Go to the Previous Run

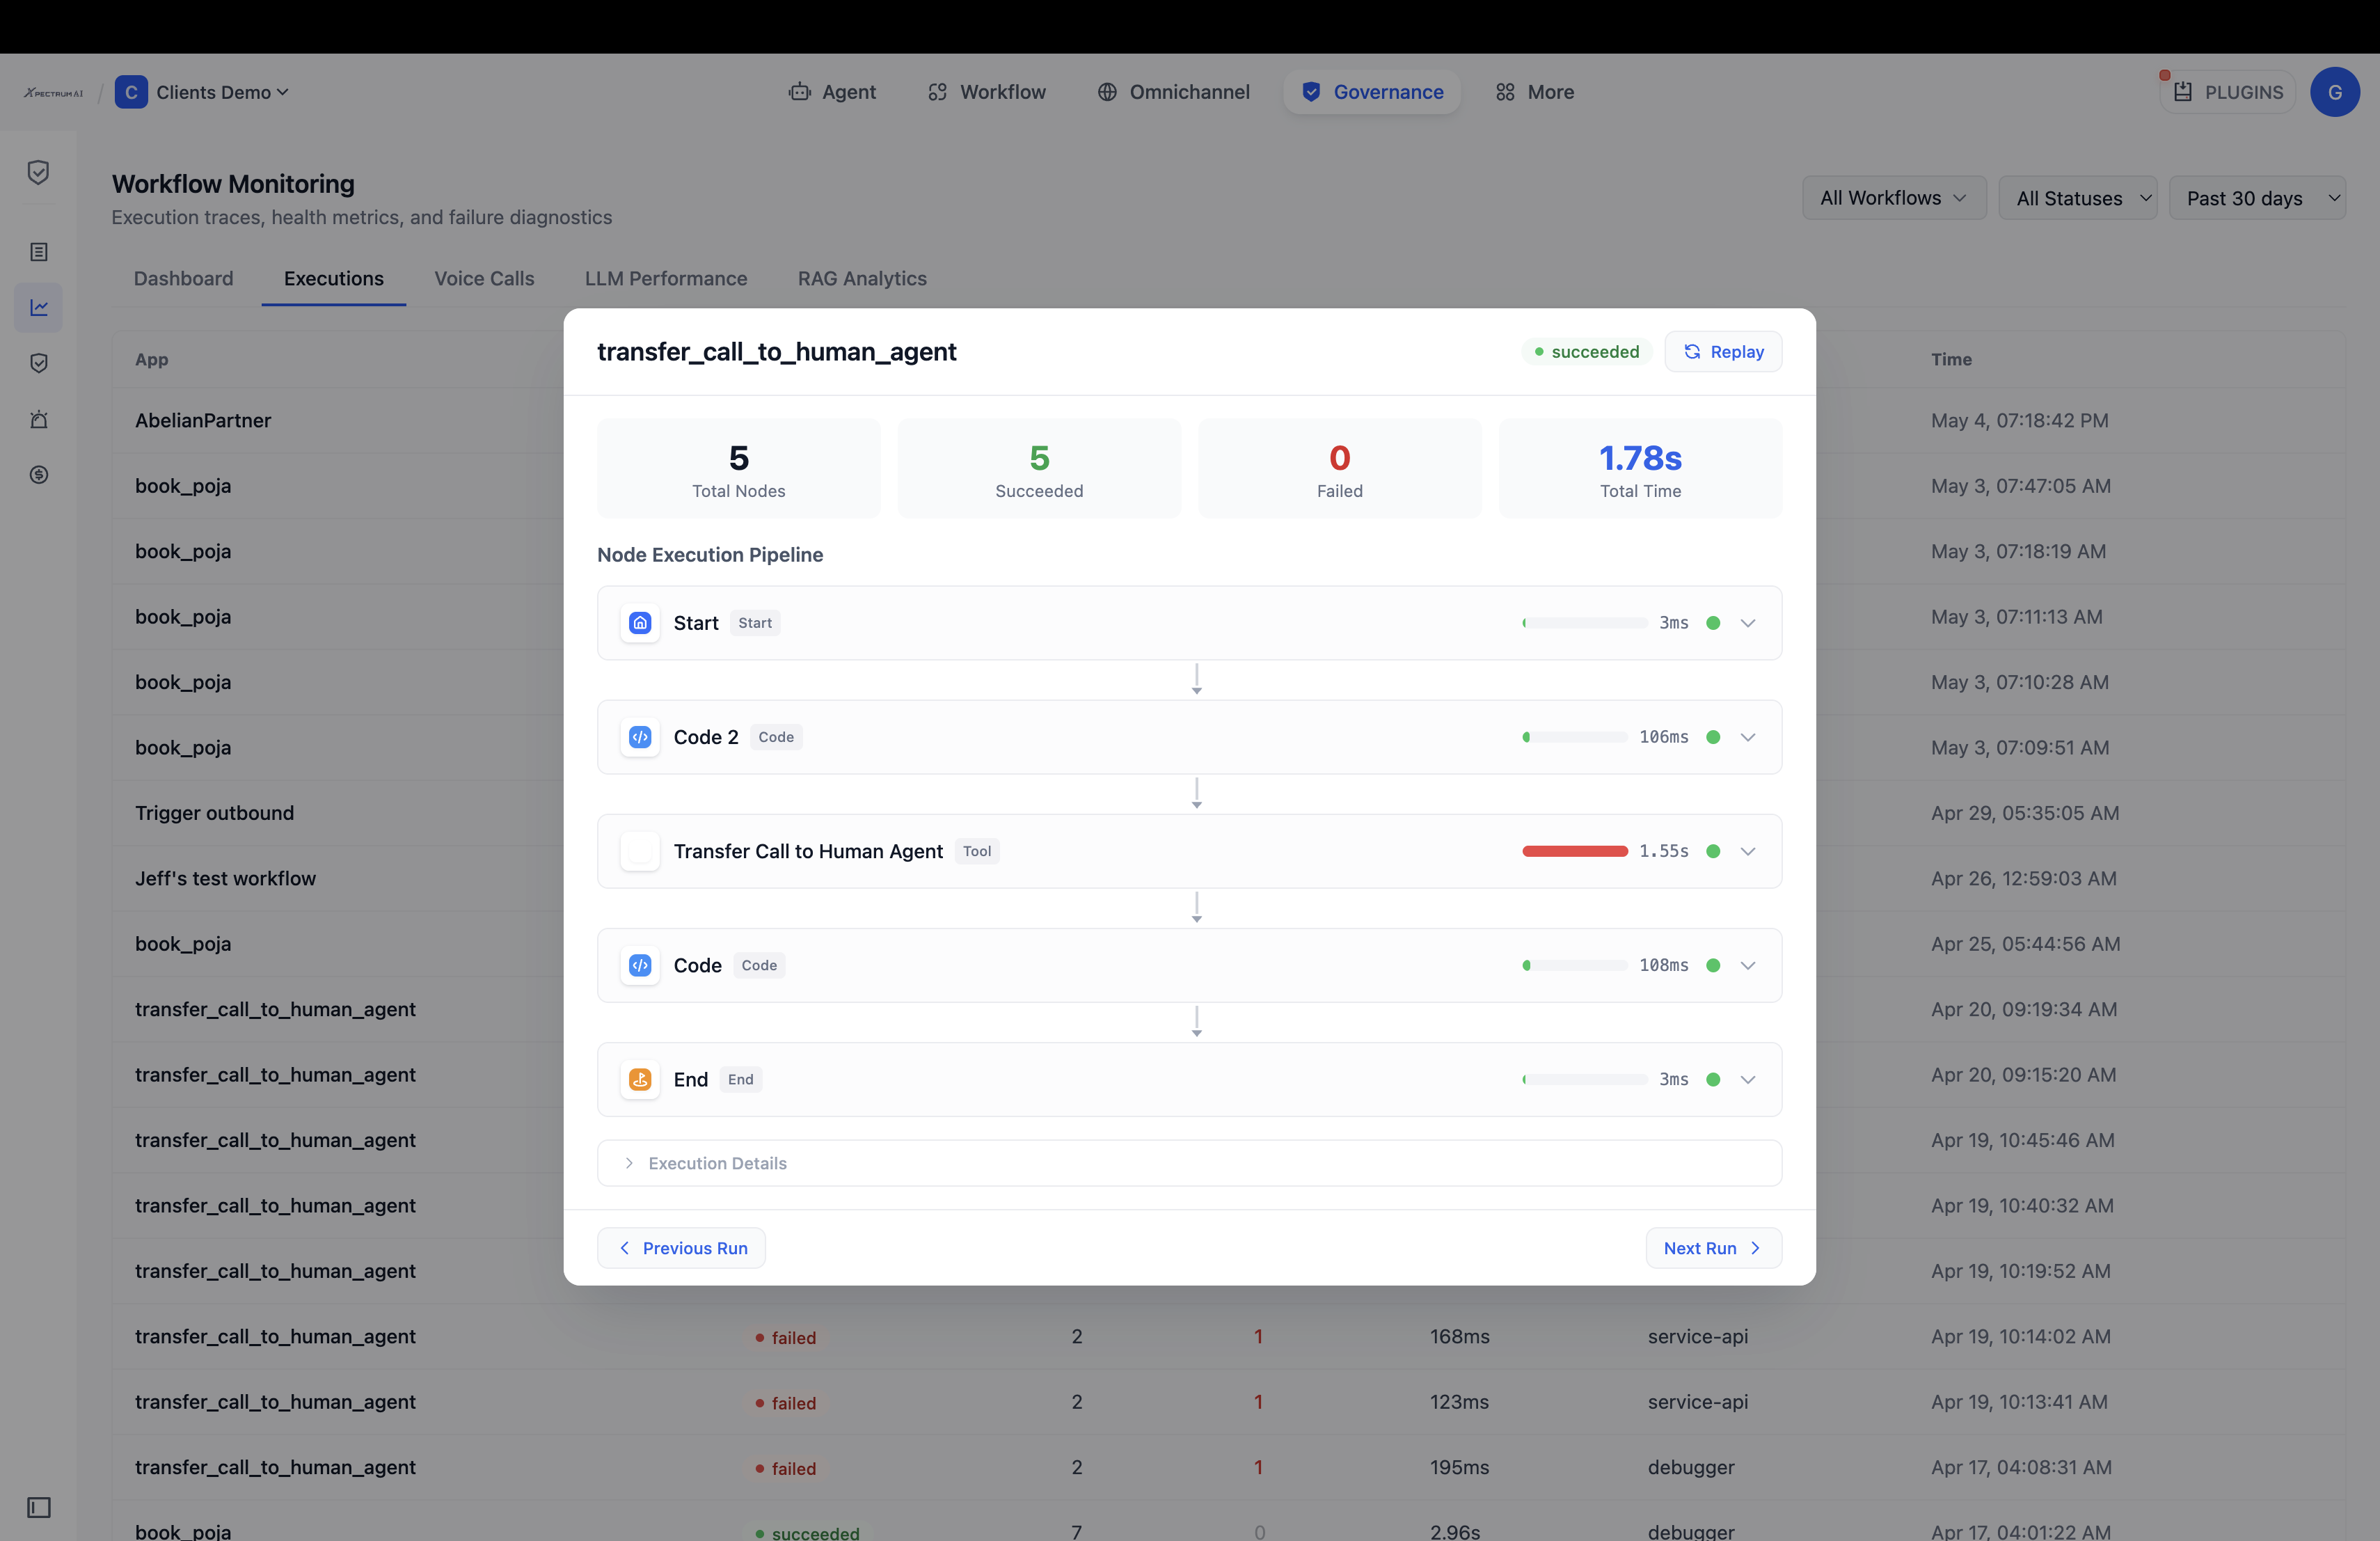(x=681, y=1248)
